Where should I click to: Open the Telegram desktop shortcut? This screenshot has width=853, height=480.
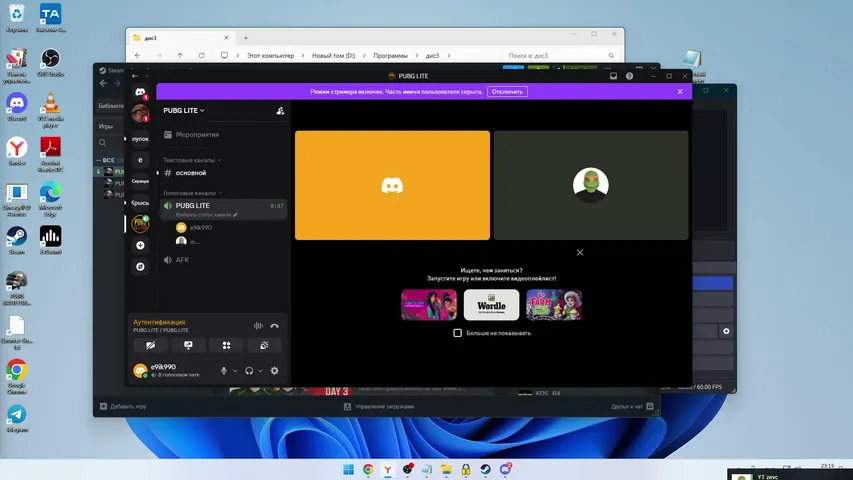(17, 419)
